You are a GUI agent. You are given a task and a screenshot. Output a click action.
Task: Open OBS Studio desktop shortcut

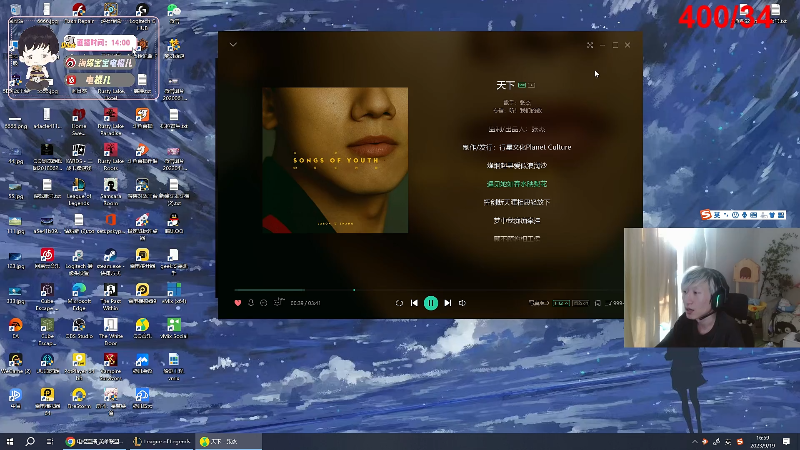click(x=79, y=329)
